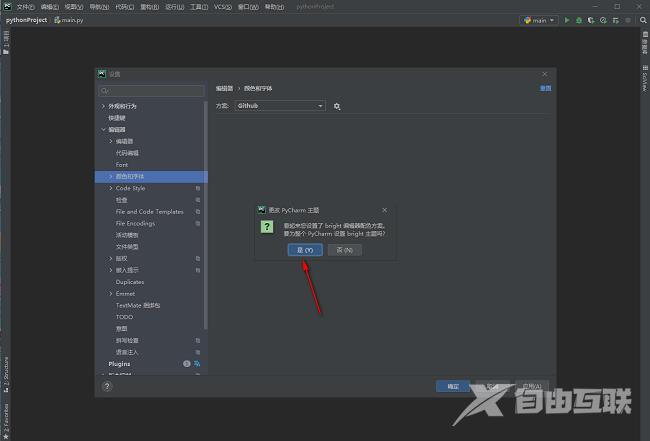Click the Debug bug icon in the toolbar
This screenshot has height=441, width=650.
point(579,19)
